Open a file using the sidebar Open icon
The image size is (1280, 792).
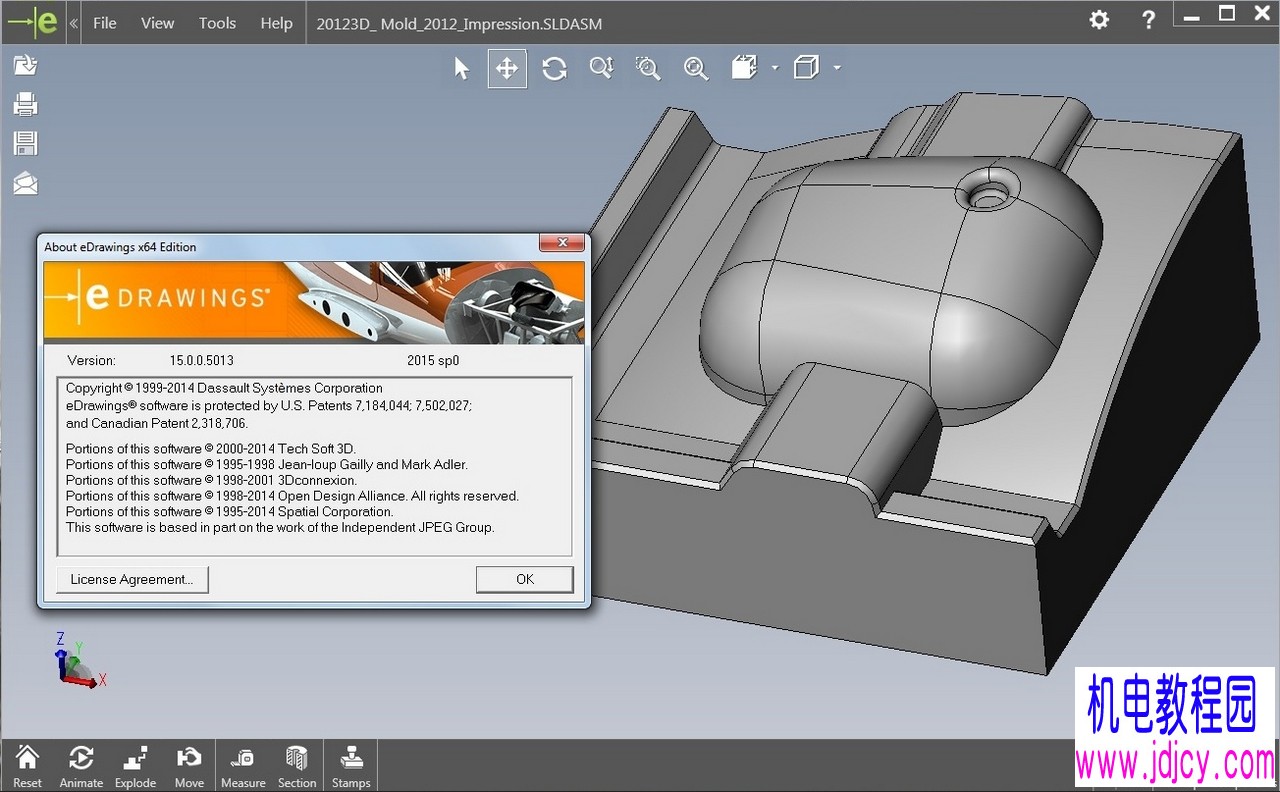25,66
